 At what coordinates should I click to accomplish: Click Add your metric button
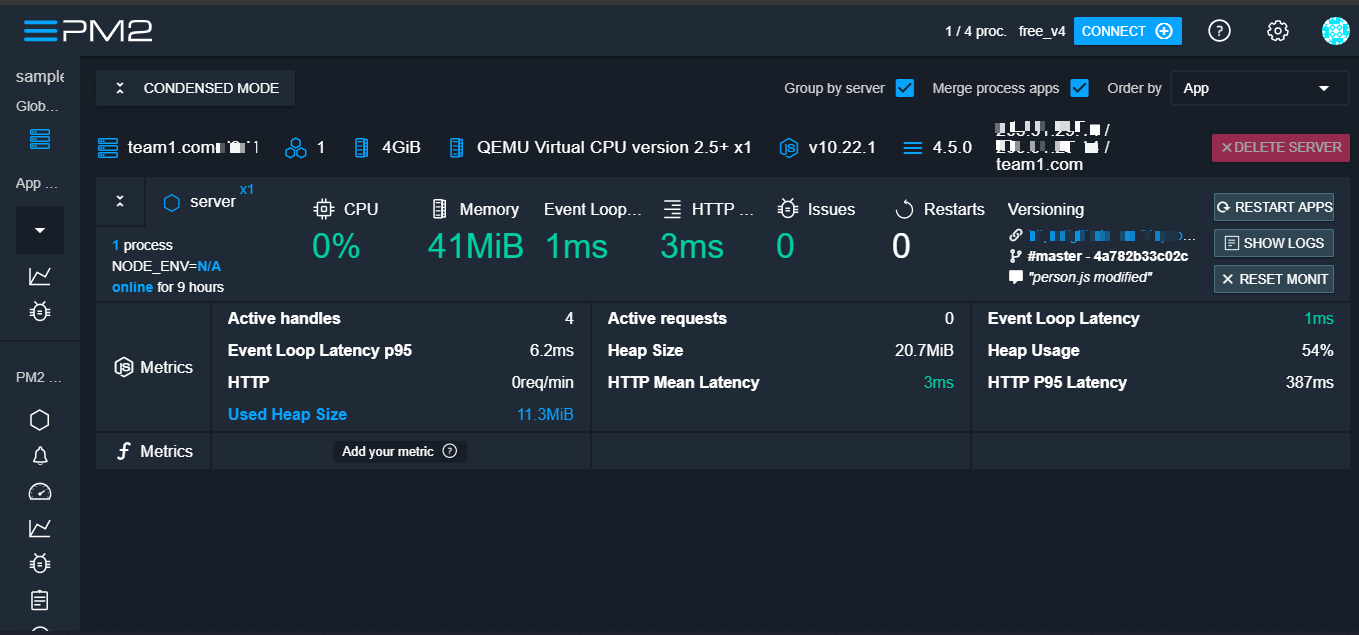[x=400, y=451]
